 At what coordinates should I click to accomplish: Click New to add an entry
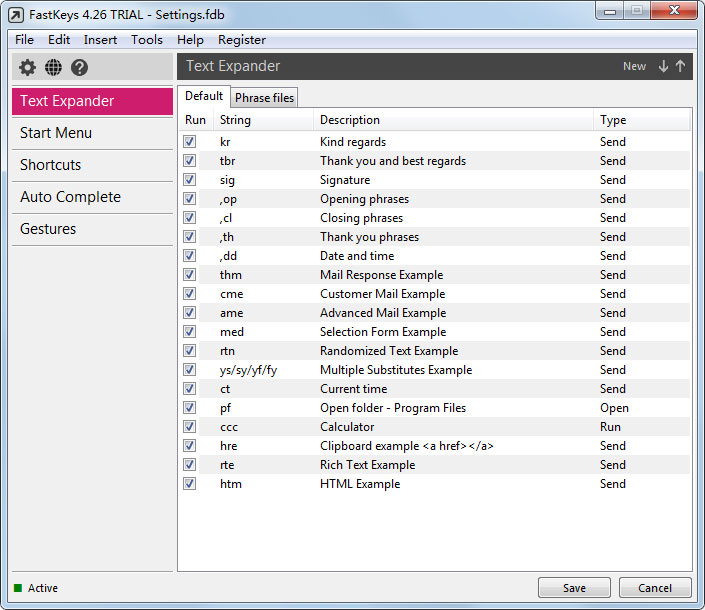pyautogui.click(x=634, y=66)
